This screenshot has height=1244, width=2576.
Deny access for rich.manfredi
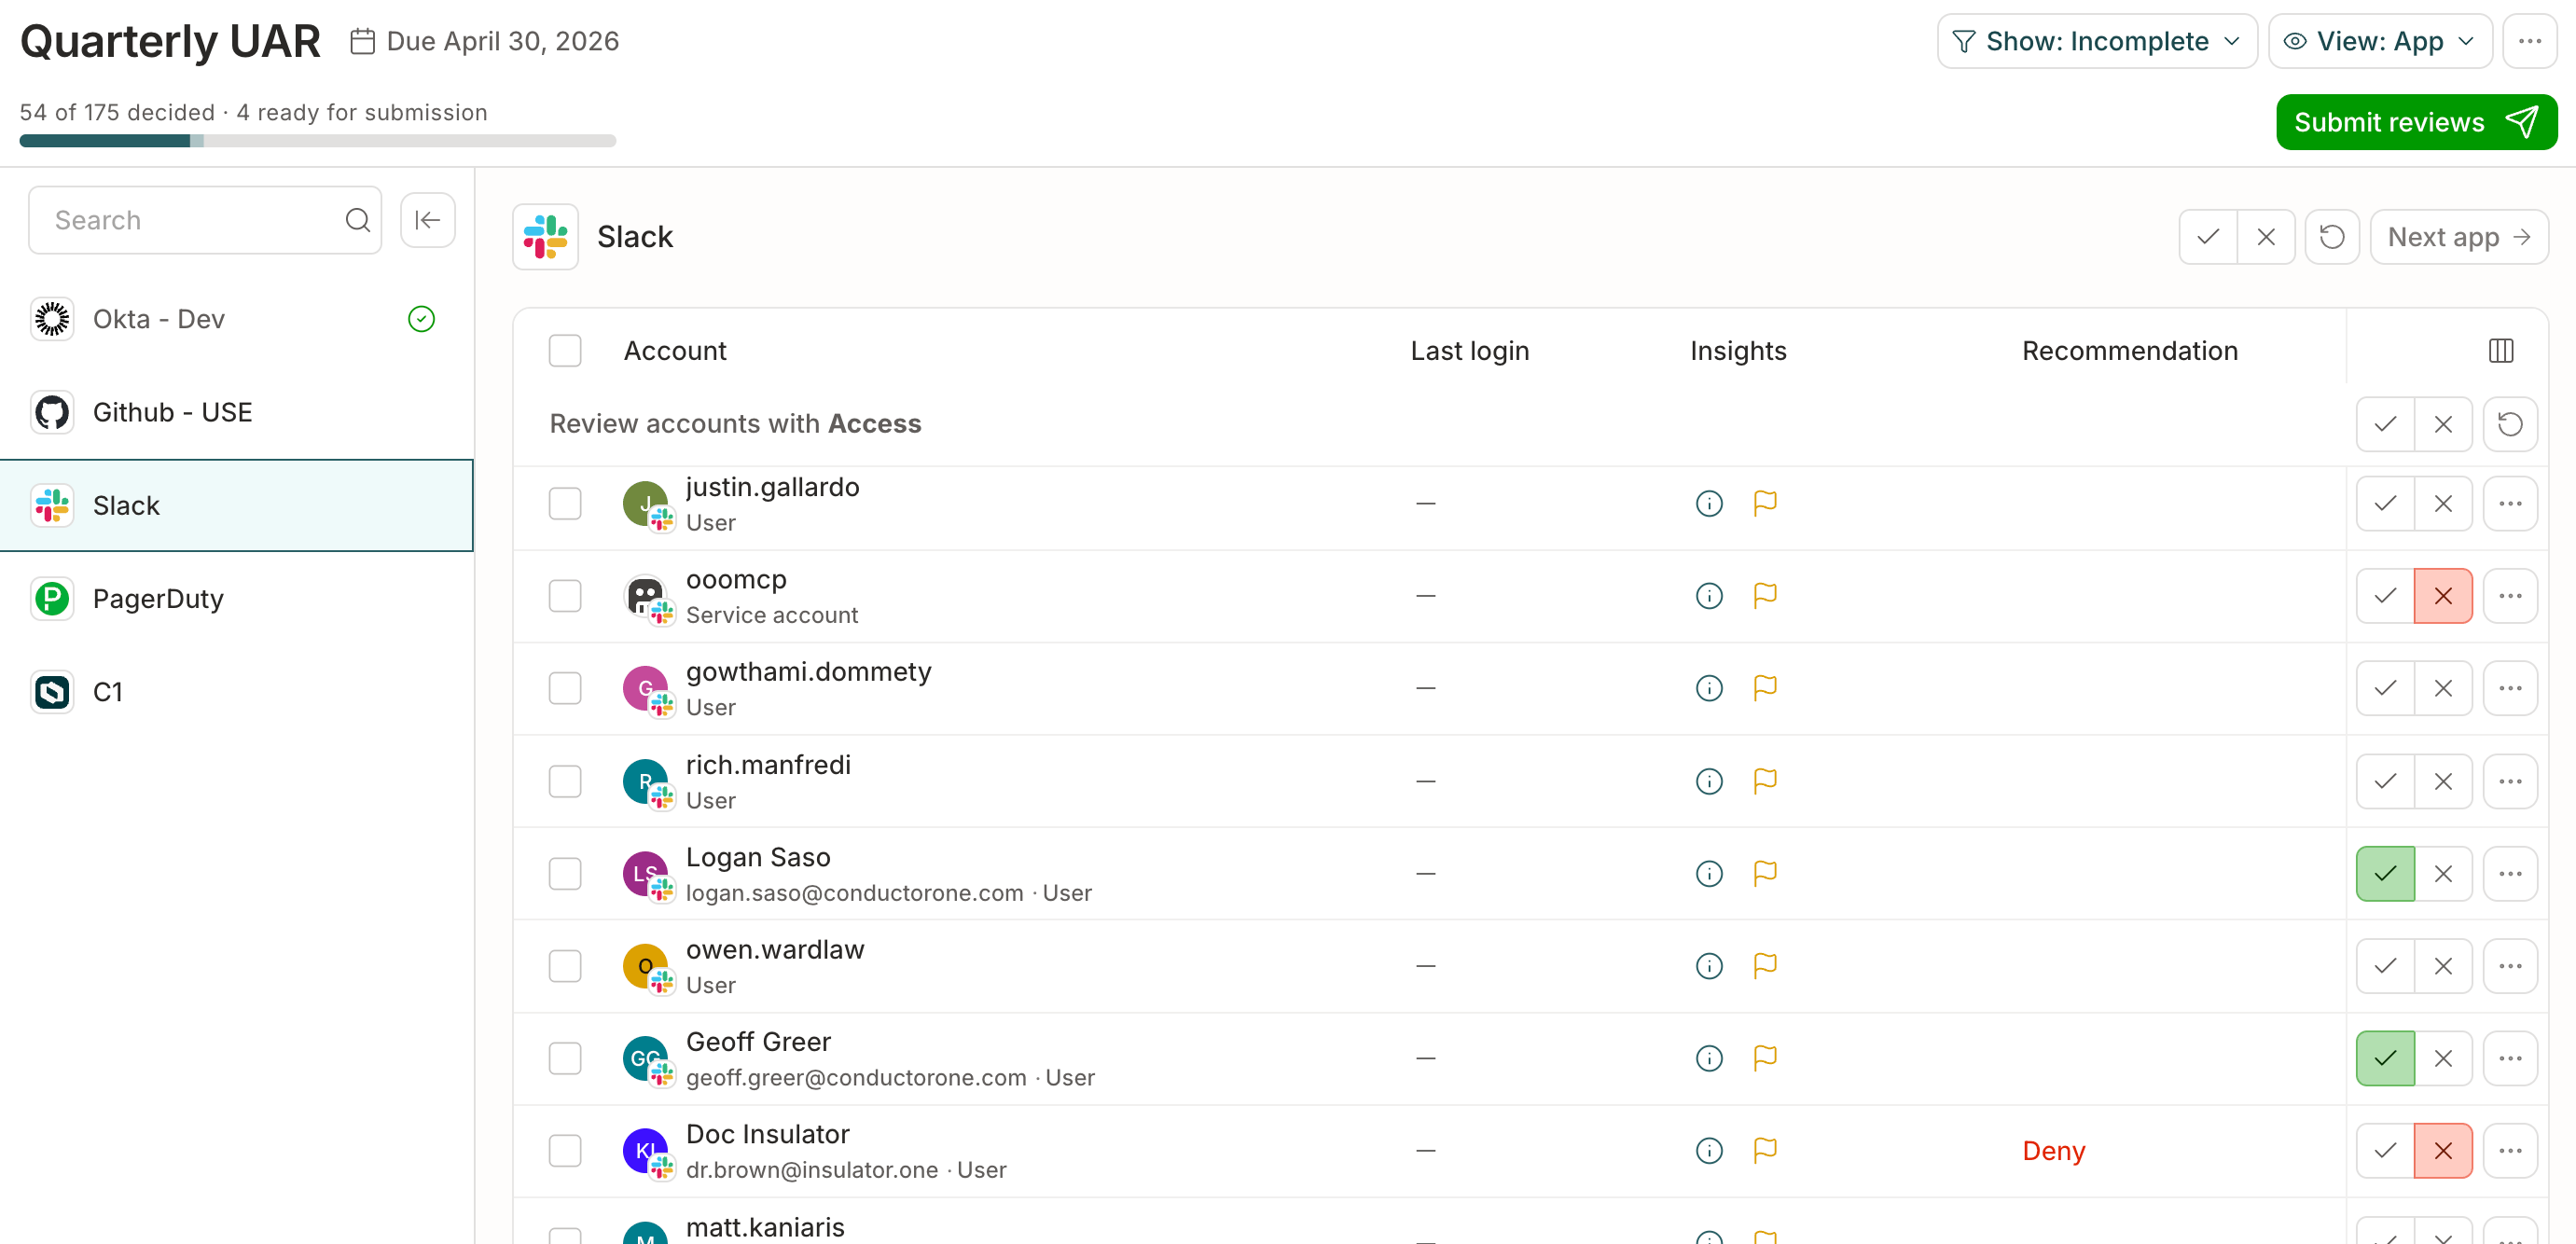tap(2443, 781)
